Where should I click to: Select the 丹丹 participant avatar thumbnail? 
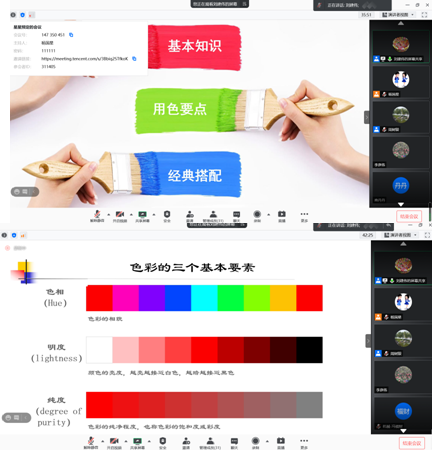click(401, 186)
